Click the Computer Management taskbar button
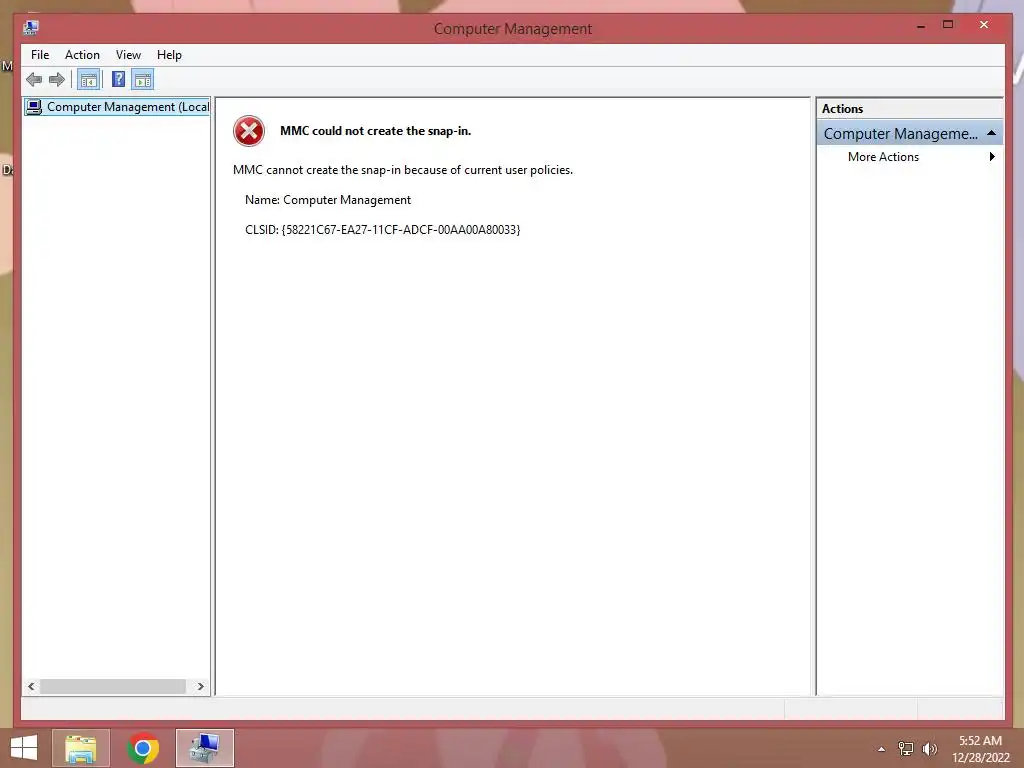Image resolution: width=1024 pixels, height=768 pixels. [x=204, y=748]
